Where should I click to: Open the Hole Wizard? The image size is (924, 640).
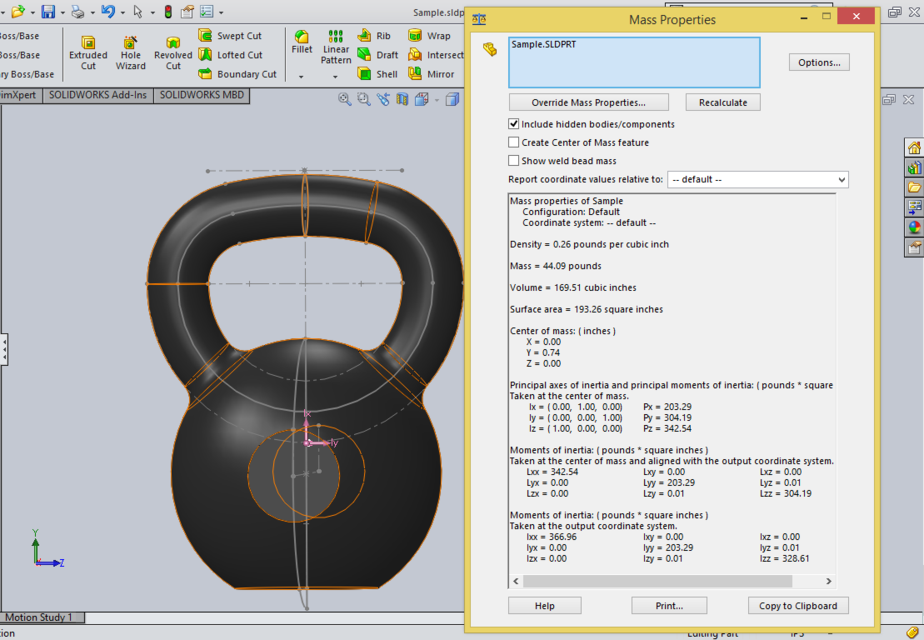point(131,50)
